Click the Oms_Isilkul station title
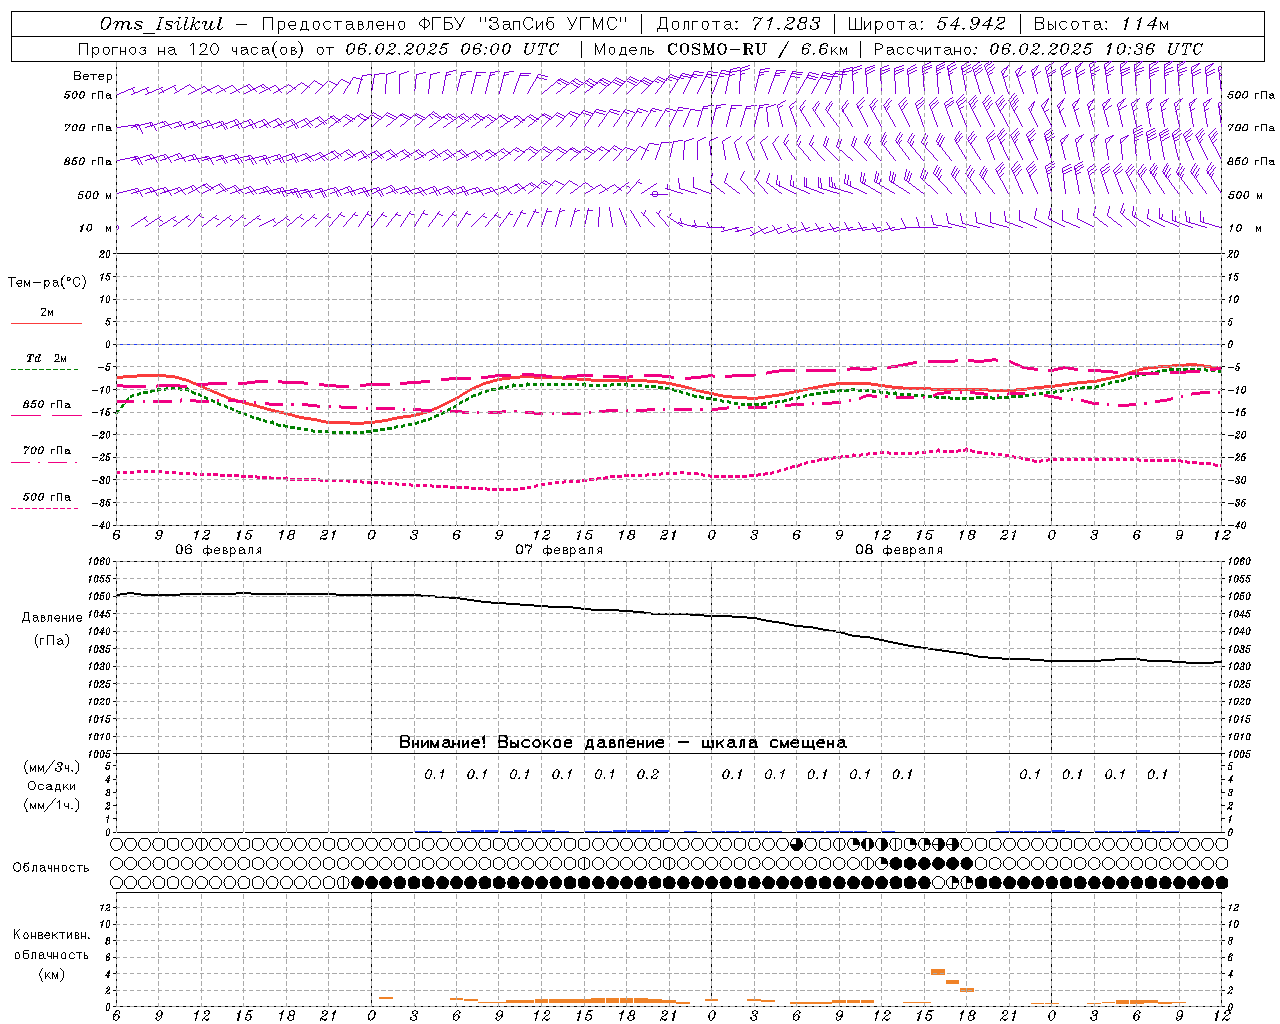The image size is (1280, 1024). [x=162, y=24]
